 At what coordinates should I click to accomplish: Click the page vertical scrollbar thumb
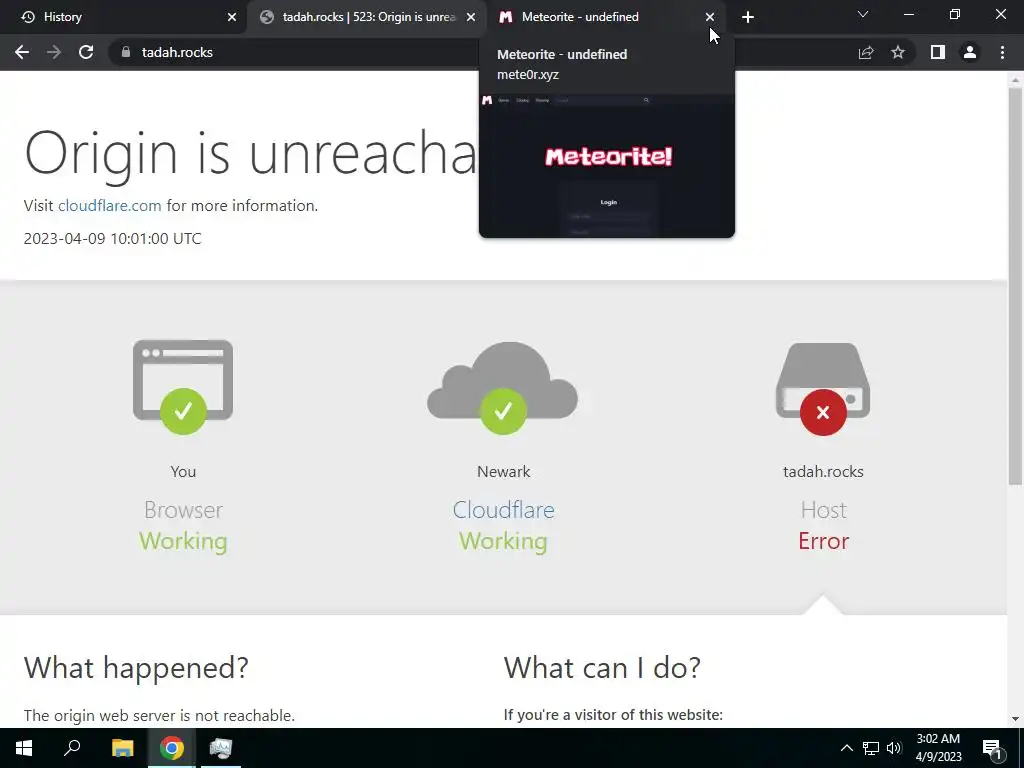tap(1015, 286)
